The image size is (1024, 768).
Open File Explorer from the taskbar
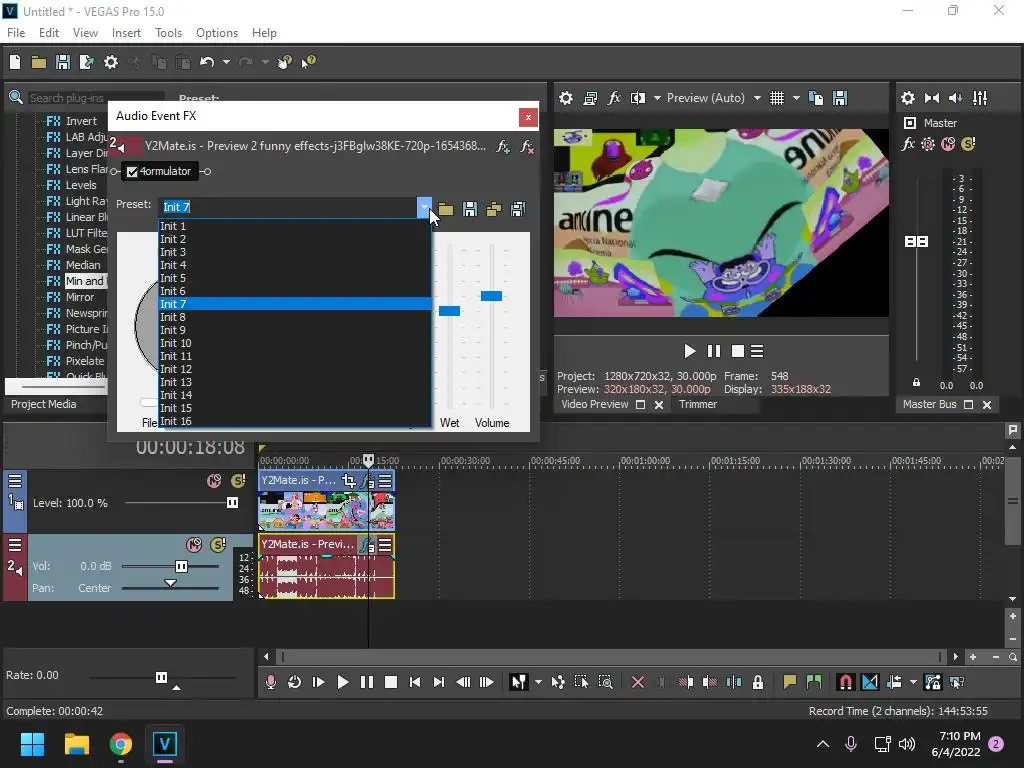(x=76, y=744)
